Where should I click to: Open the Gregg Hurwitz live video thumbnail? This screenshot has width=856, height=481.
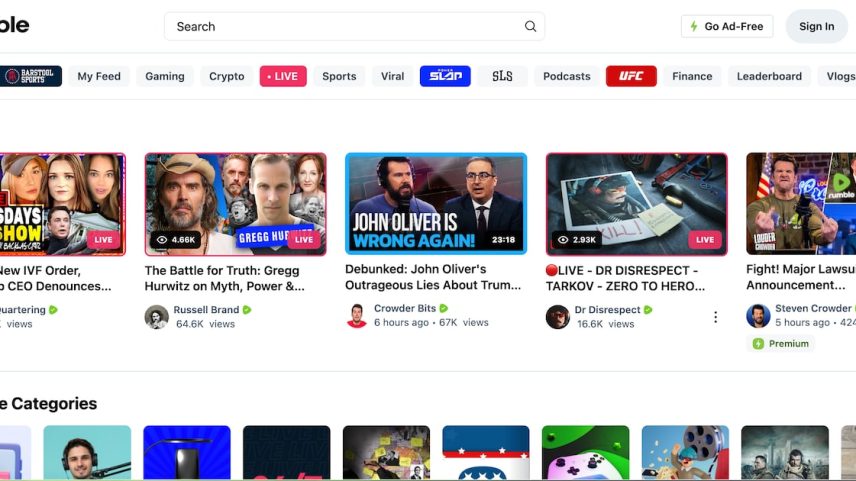[235, 204]
